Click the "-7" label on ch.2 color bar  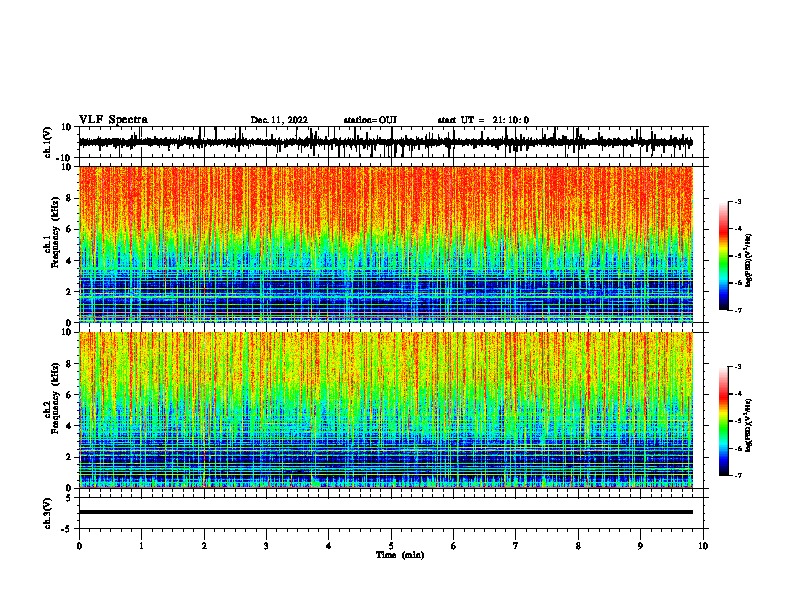tap(738, 475)
